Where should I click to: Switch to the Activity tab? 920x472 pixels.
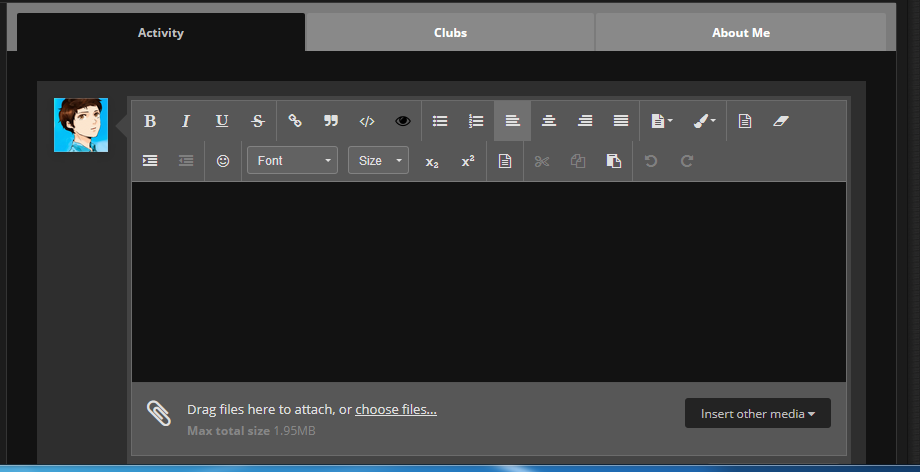point(161,32)
